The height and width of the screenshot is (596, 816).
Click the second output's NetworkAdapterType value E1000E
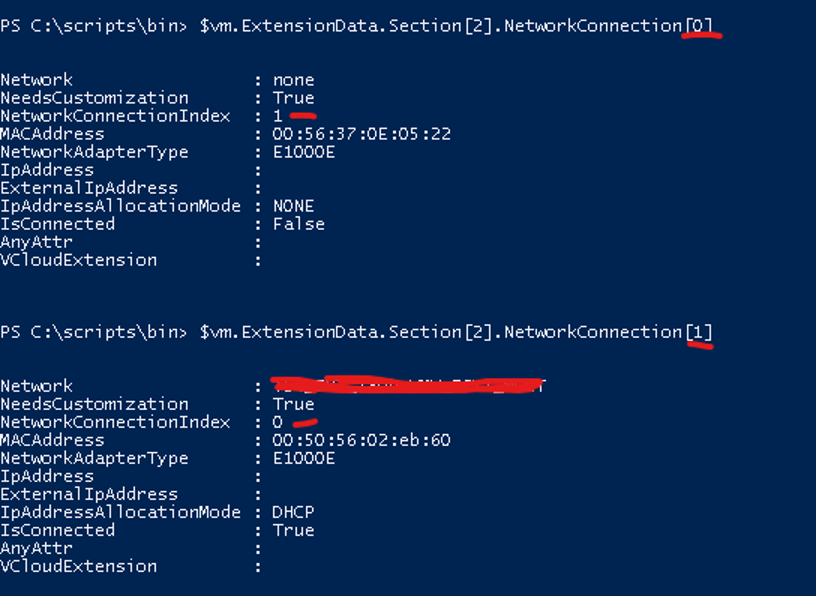pyautogui.click(x=303, y=458)
